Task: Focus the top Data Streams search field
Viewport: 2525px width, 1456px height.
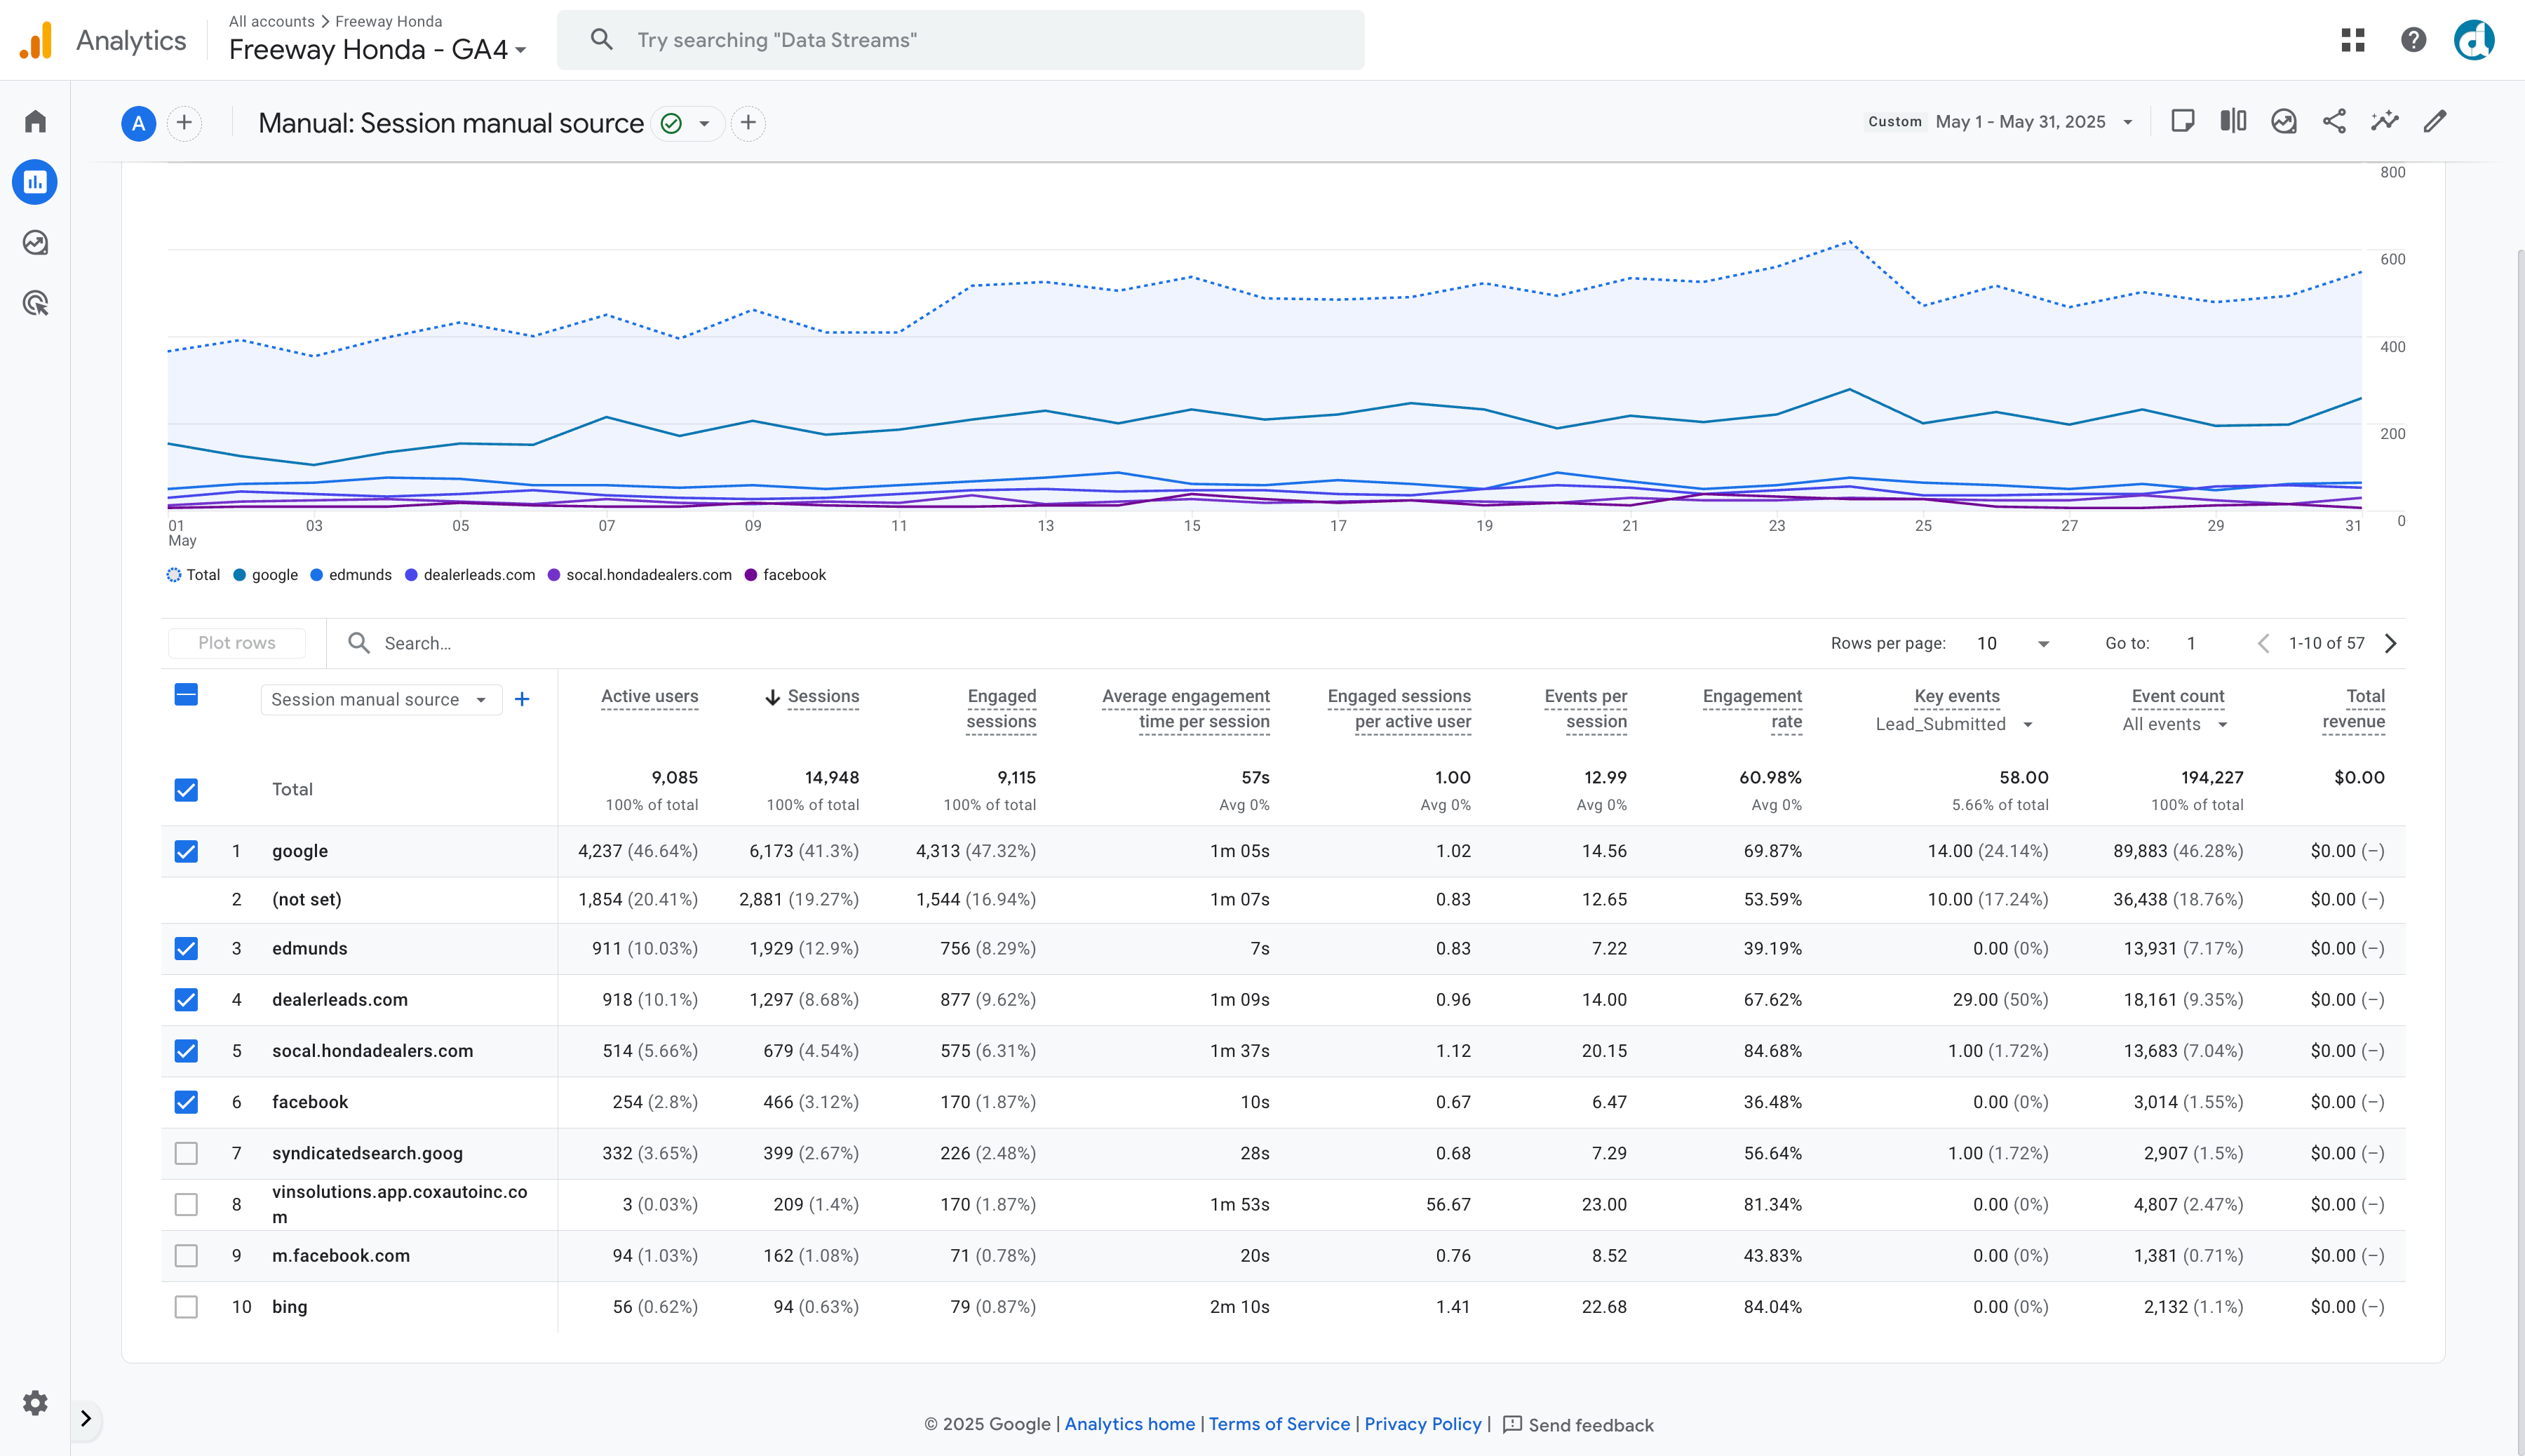Action: [960, 40]
